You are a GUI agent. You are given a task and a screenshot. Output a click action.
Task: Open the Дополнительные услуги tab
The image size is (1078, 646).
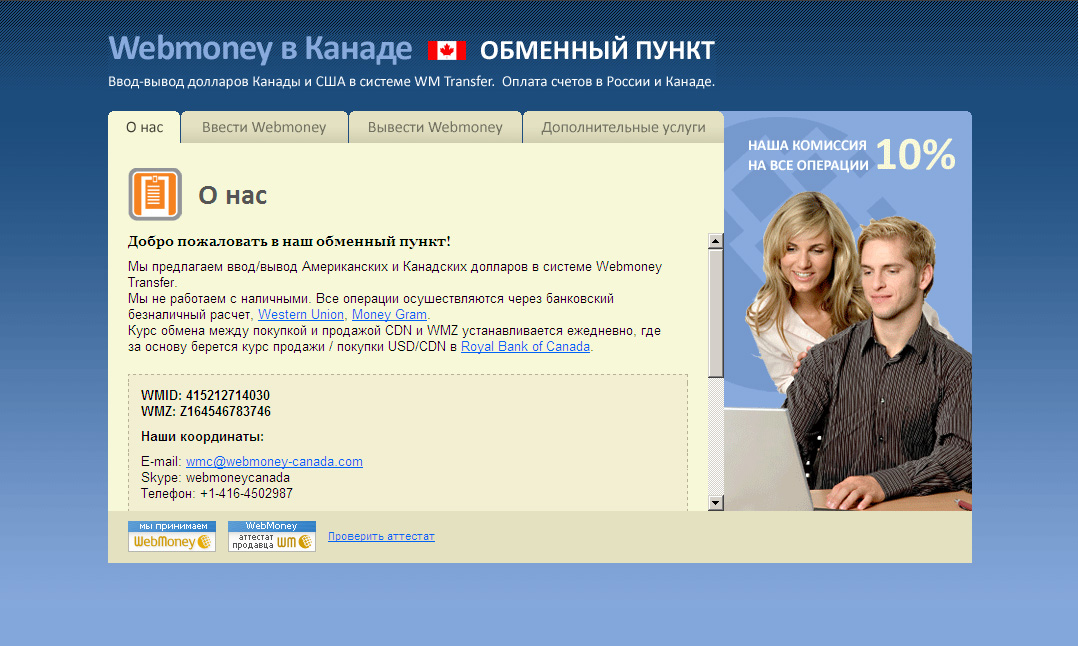(x=622, y=127)
